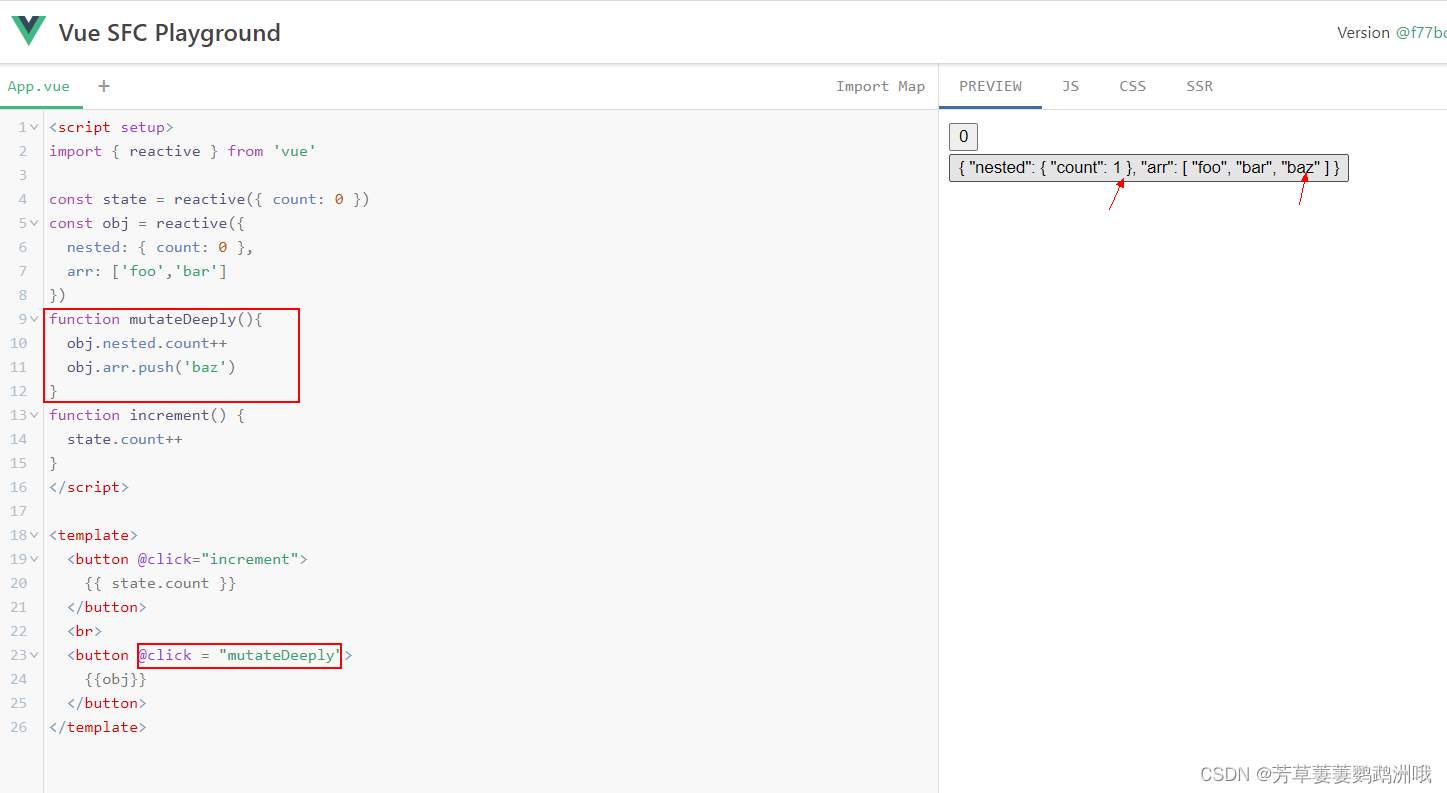Click the <br> tag in code
Image resolution: width=1447 pixels, height=793 pixels.
pos(84,631)
